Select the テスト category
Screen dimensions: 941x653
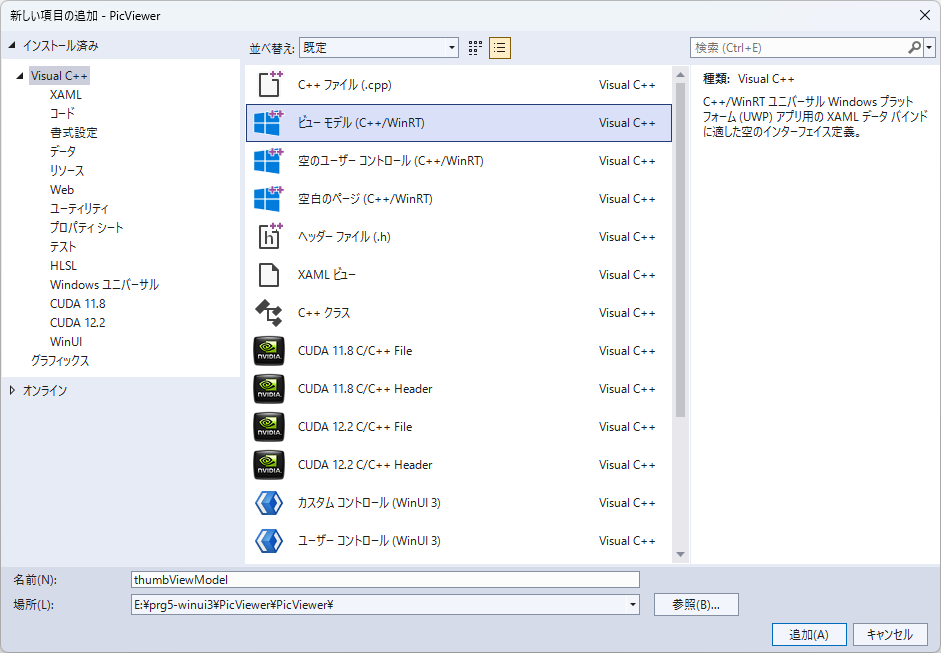pyautogui.click(x=63, y=247)
